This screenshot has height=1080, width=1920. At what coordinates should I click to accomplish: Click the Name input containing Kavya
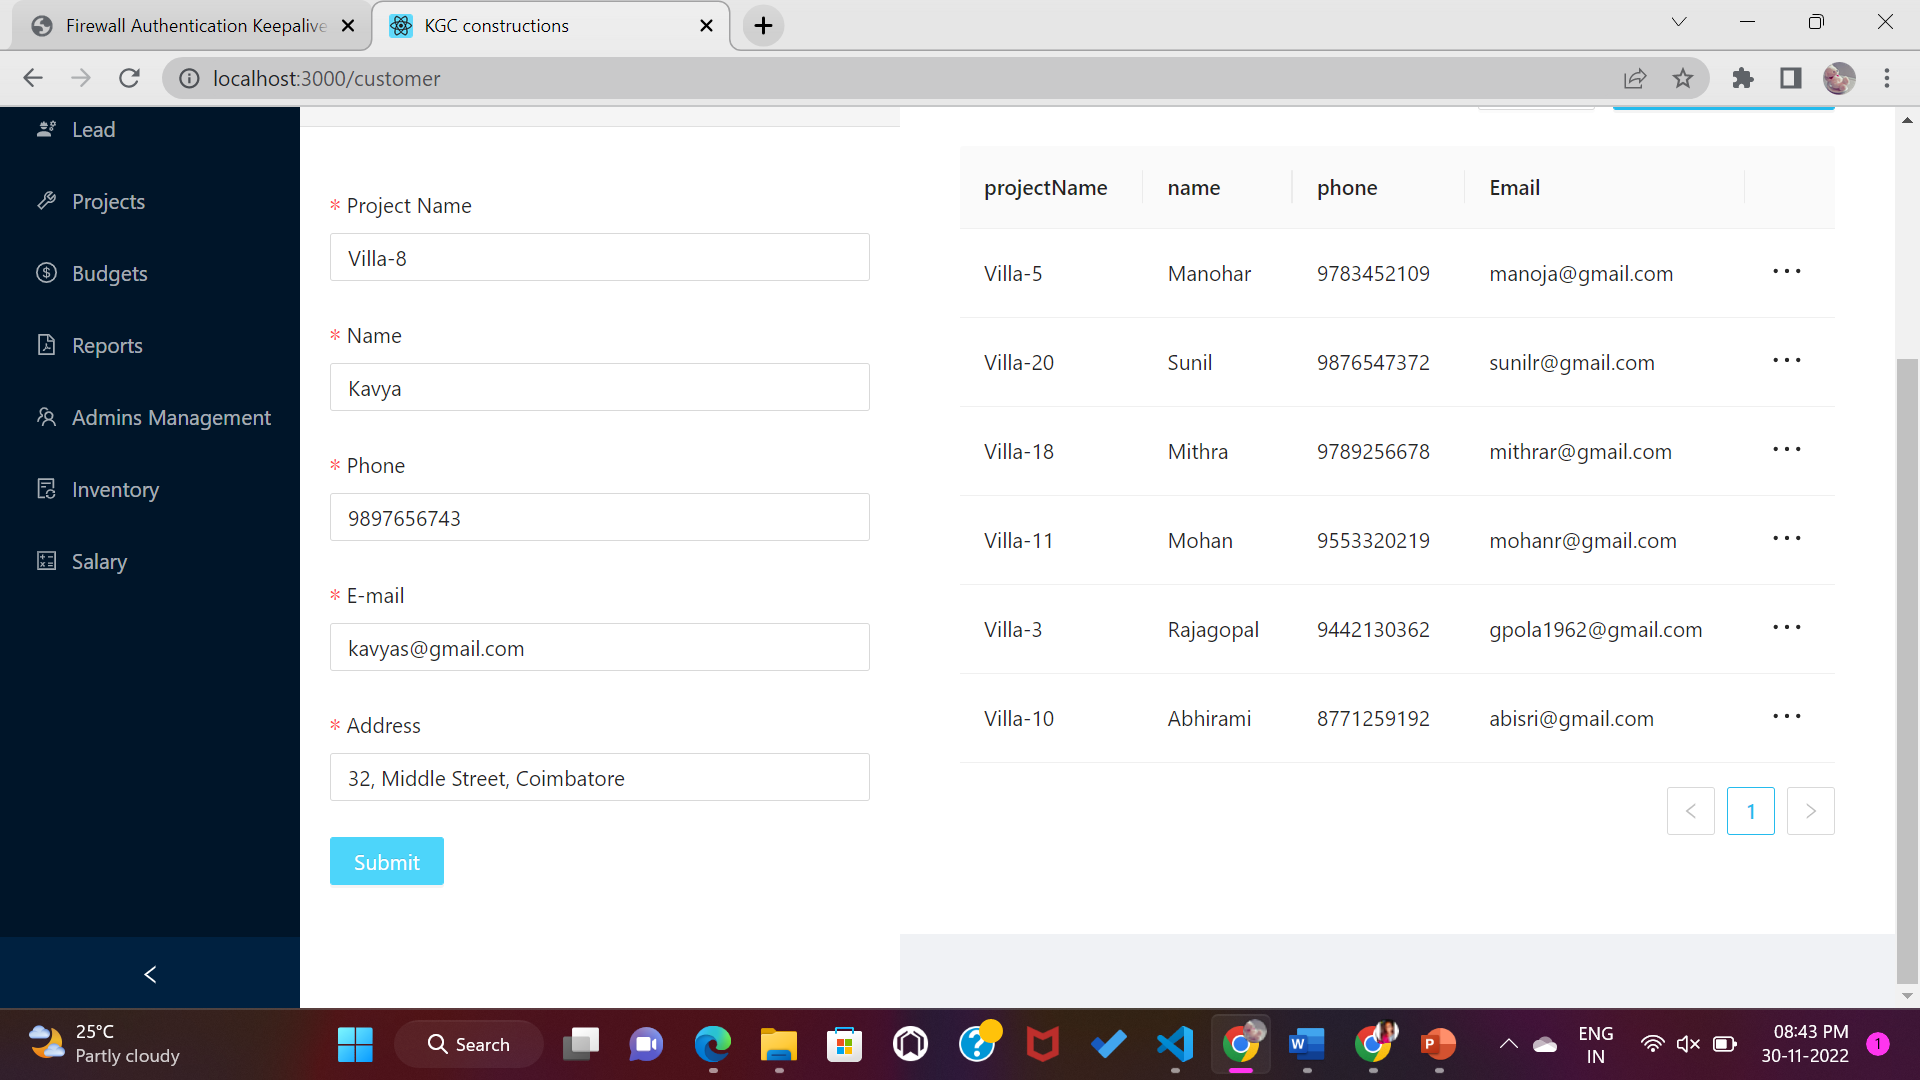599,387
